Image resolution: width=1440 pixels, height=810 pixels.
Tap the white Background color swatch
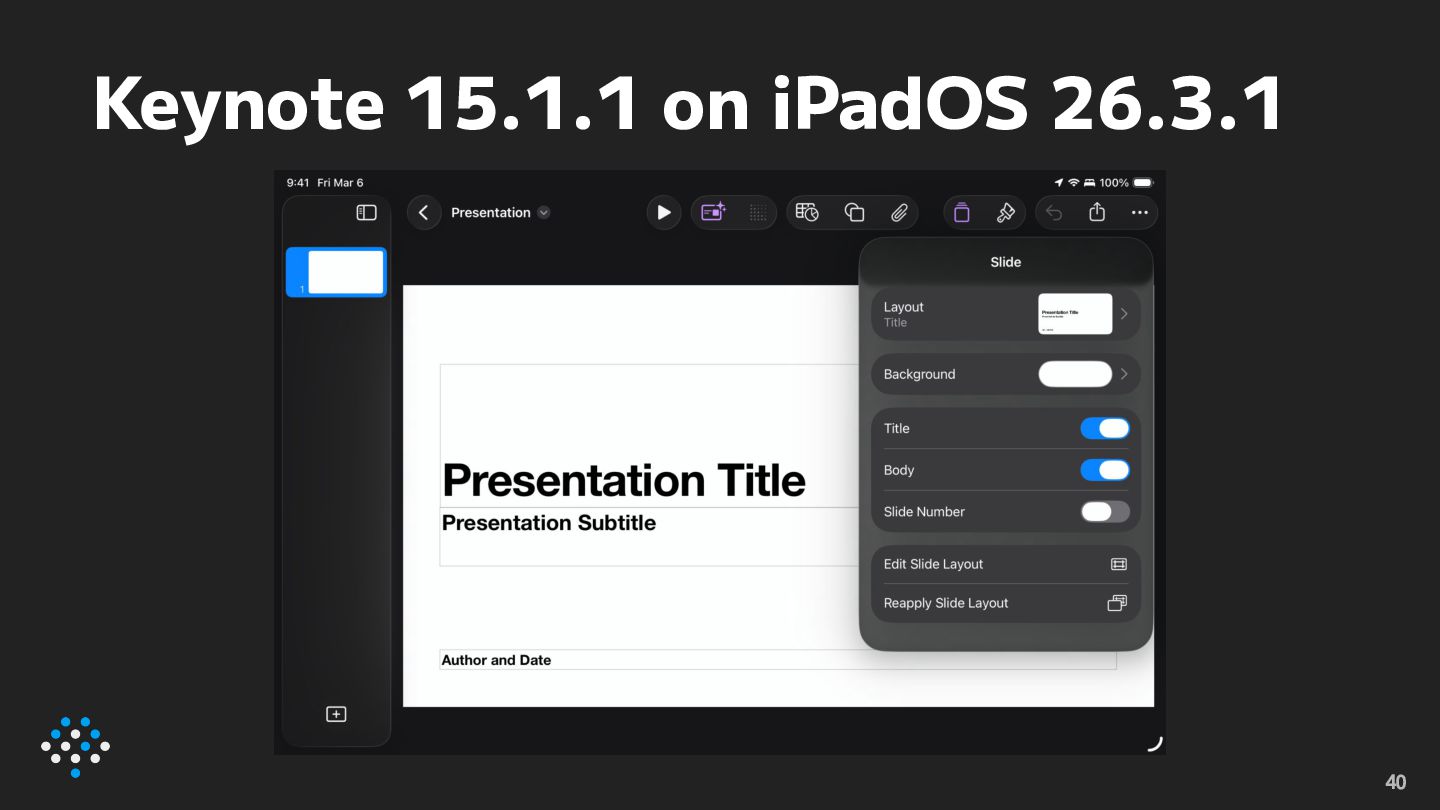point(1075,374)
